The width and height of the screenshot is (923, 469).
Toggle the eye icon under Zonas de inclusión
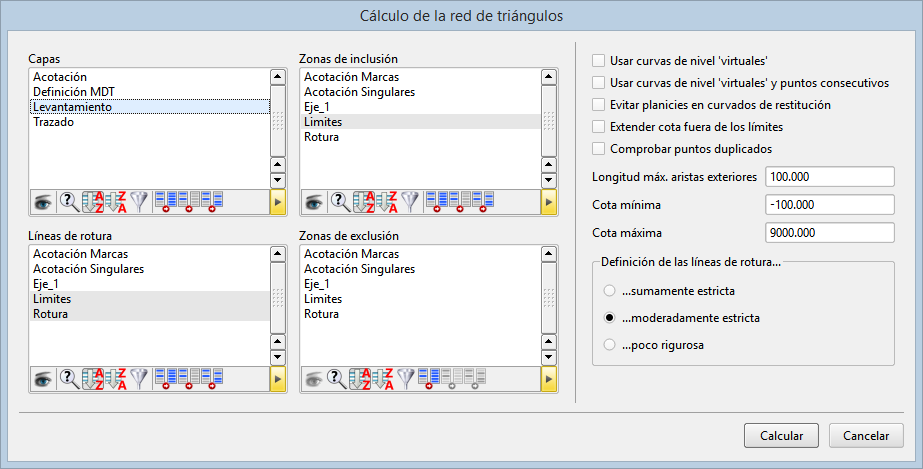click(314, 202)
